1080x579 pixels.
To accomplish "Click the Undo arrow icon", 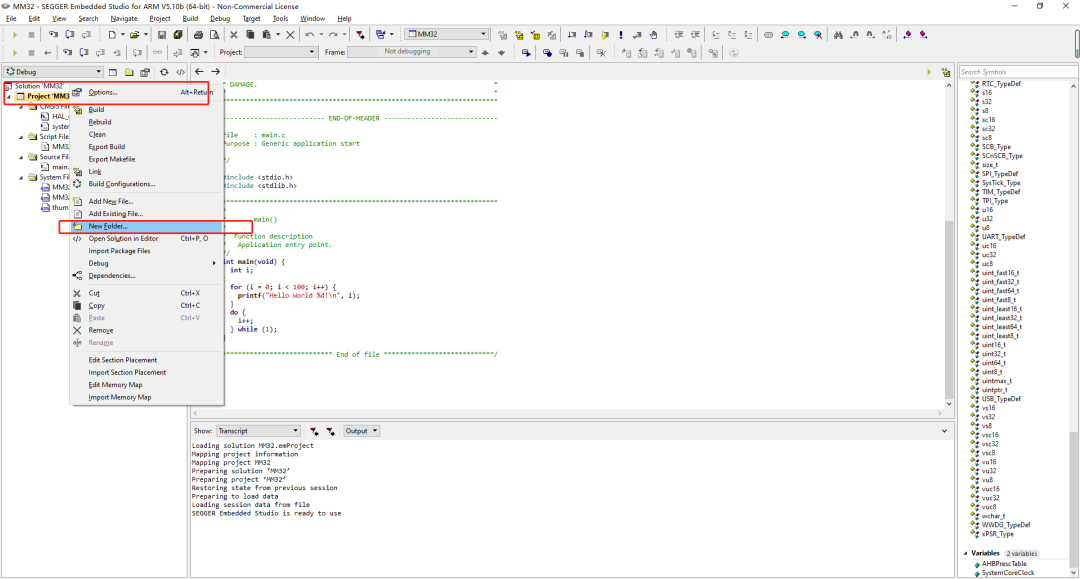I will pyautogui.click(x=310, y=34).
